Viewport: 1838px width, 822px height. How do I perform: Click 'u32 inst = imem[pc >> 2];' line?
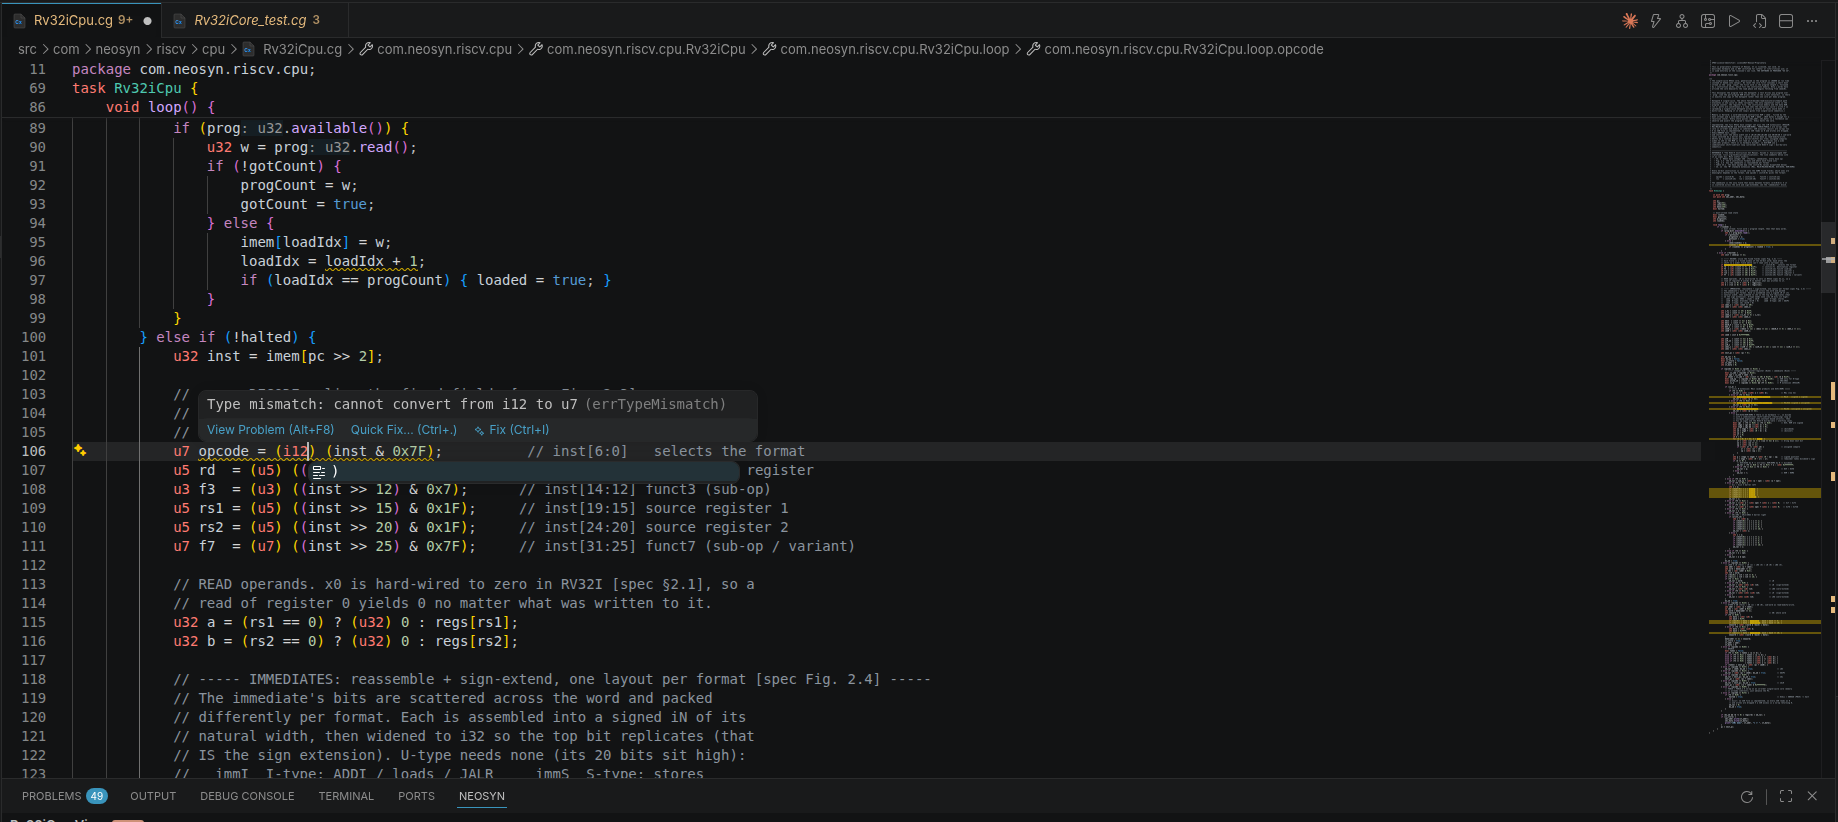278,356
